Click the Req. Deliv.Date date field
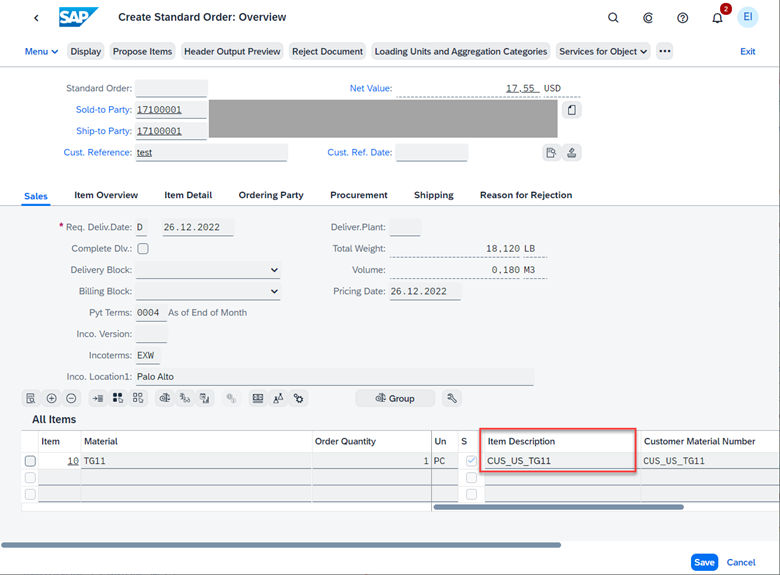The height and width of the screenshot is (575, 780). click(x=197, y=227)
